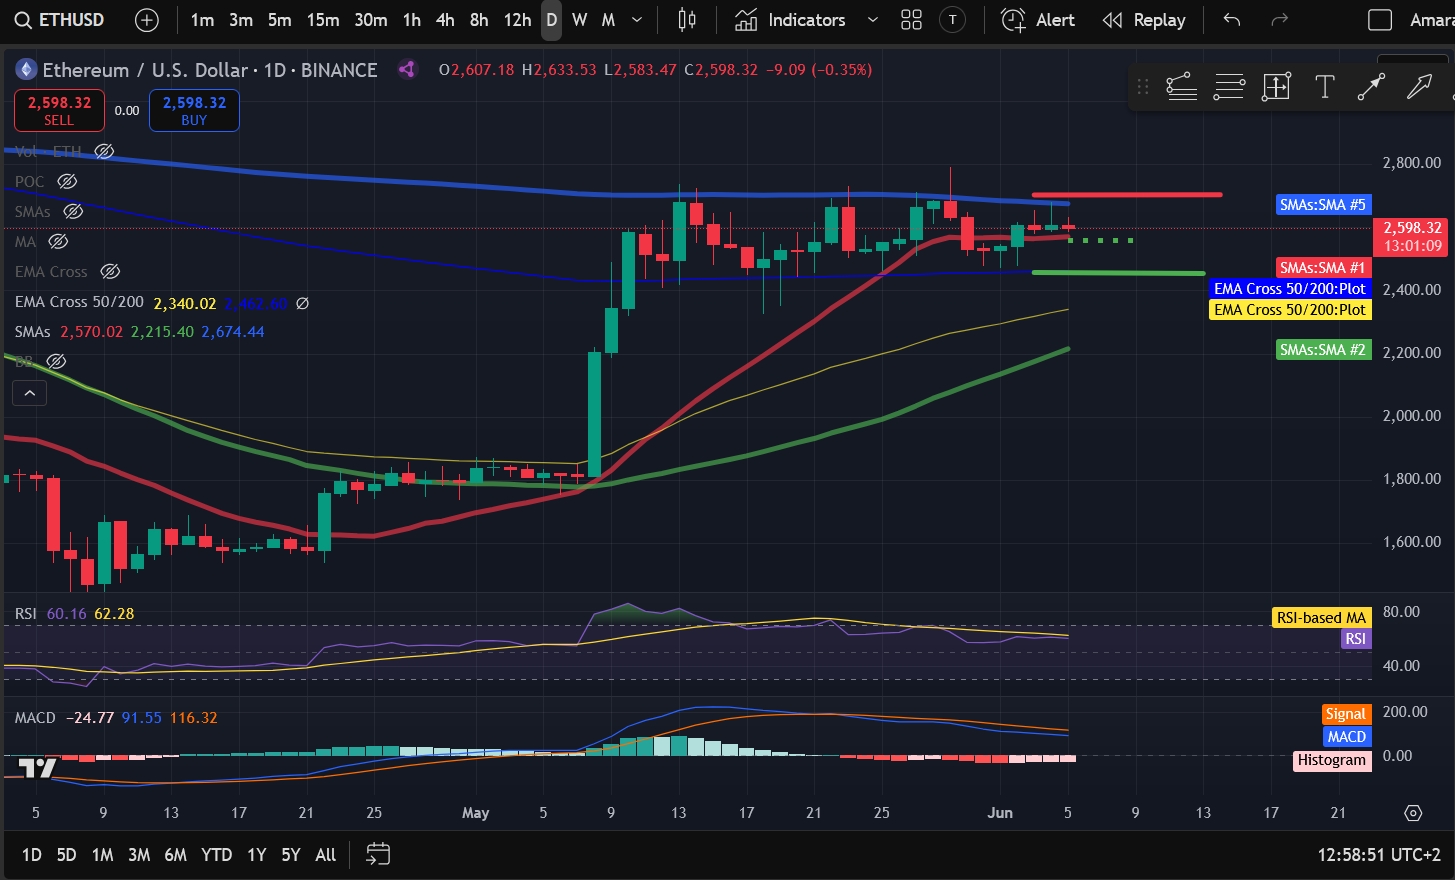Show the hidden EMA Cross indicator
The width and height of the screenshot is (1455, 880).
[111, 271]
